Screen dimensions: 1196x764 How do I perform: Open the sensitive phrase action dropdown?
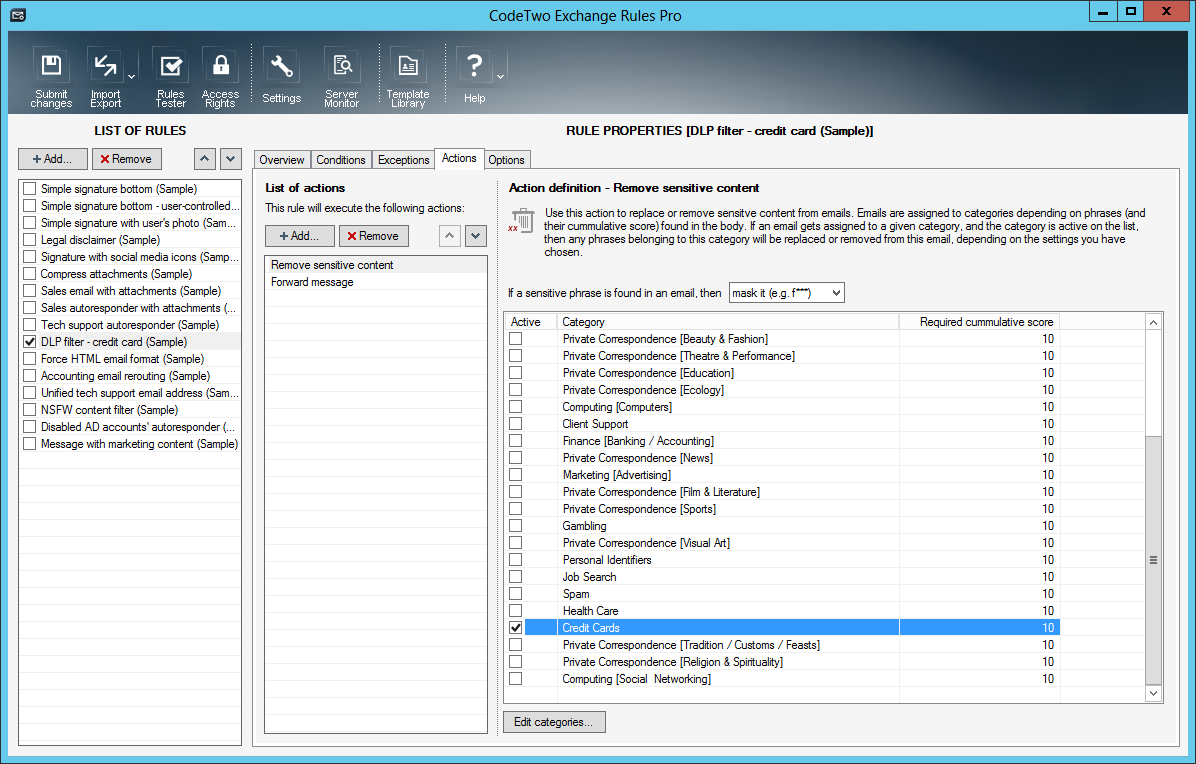click(786, 293)
